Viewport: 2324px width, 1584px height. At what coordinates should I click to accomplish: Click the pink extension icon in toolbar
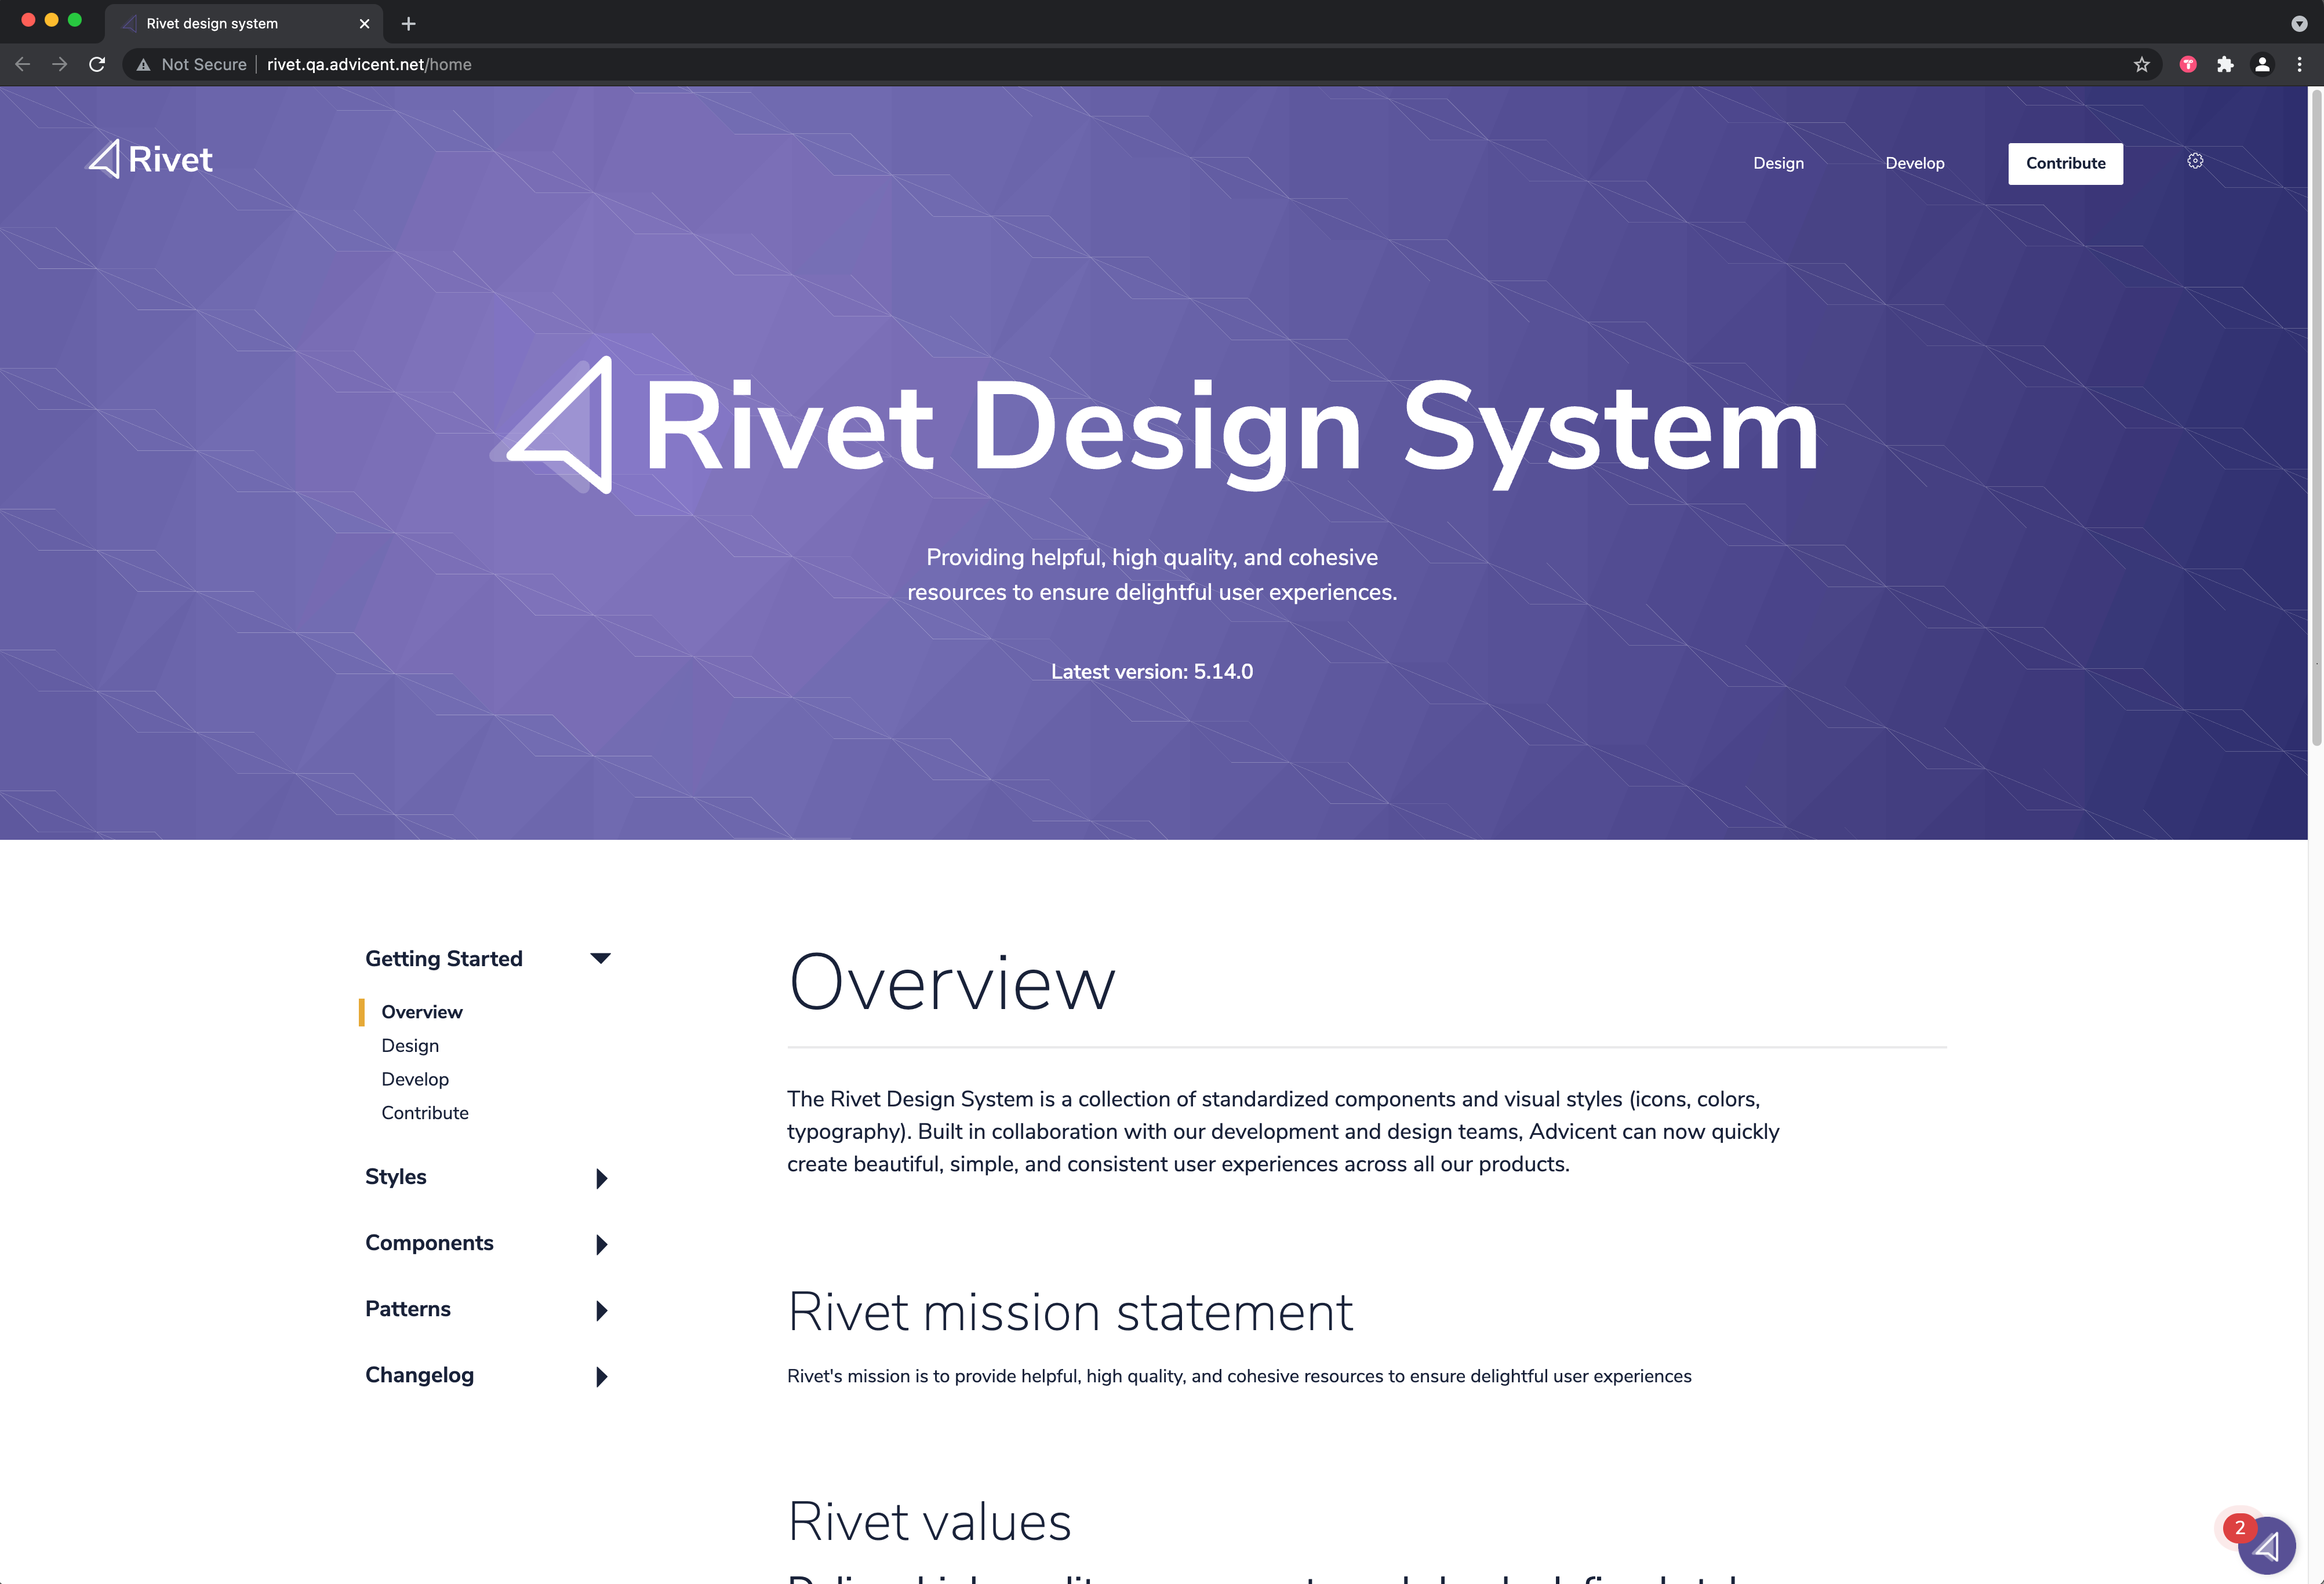(2188, 64)
